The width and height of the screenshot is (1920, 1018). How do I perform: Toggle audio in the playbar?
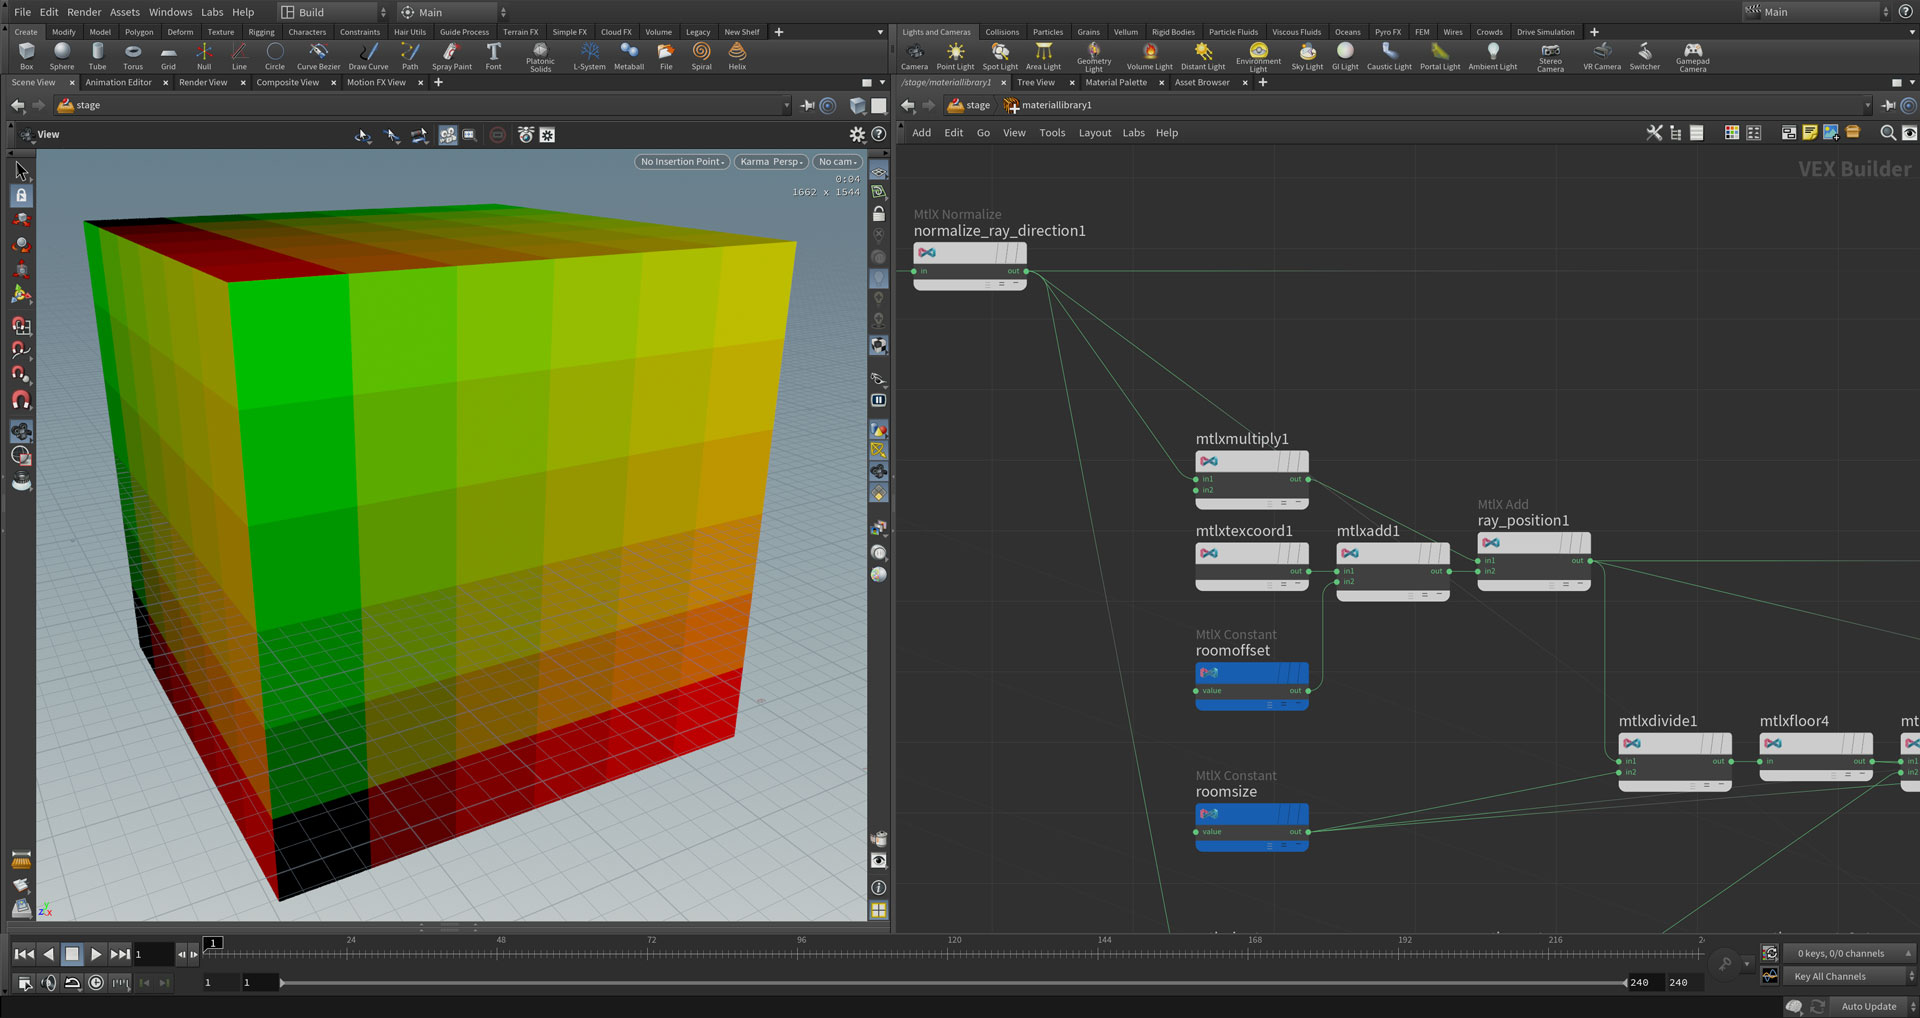48,983
